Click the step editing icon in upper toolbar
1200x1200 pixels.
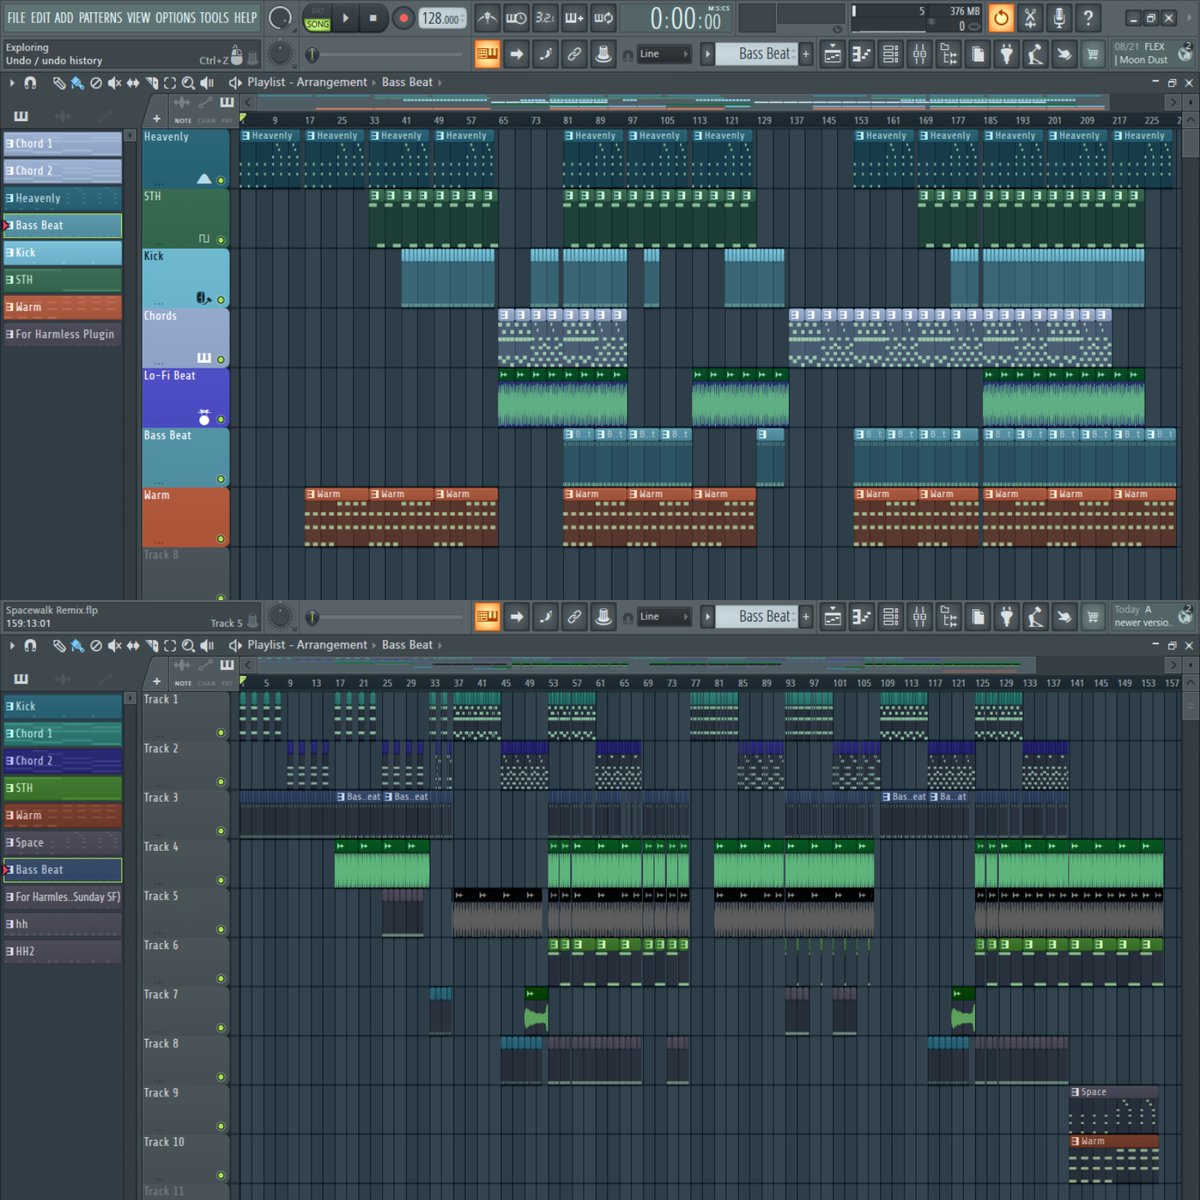pyautogui.click(x=545, y=54)
